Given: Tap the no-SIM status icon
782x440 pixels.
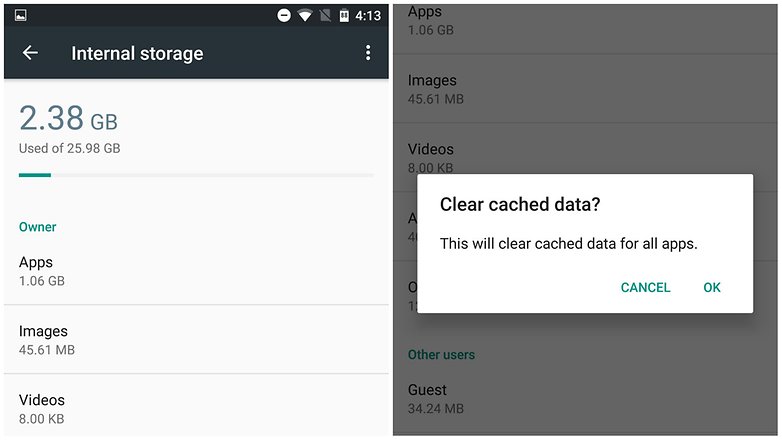Looking at the screenshot, I should pyautogui.click(x=325, y=15).
